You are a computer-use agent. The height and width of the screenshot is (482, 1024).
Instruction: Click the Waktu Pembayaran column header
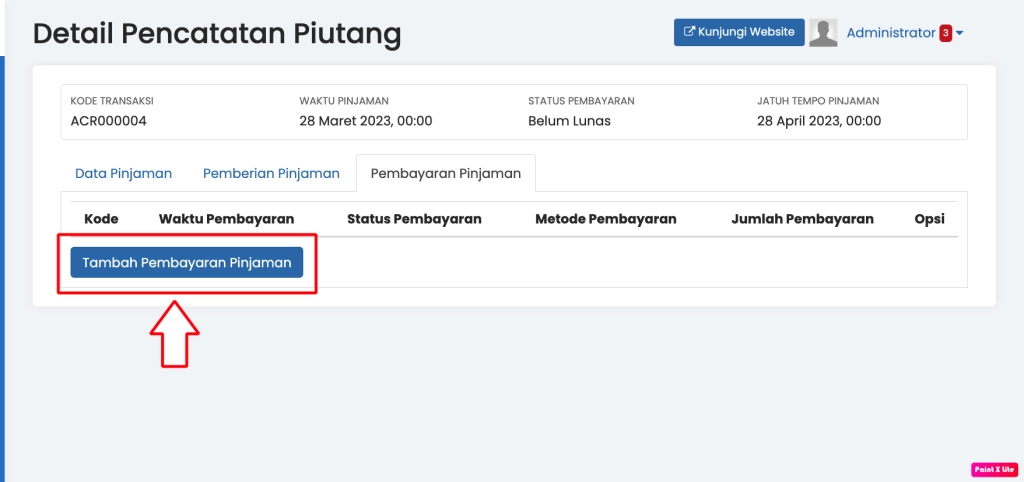point(226,219)
